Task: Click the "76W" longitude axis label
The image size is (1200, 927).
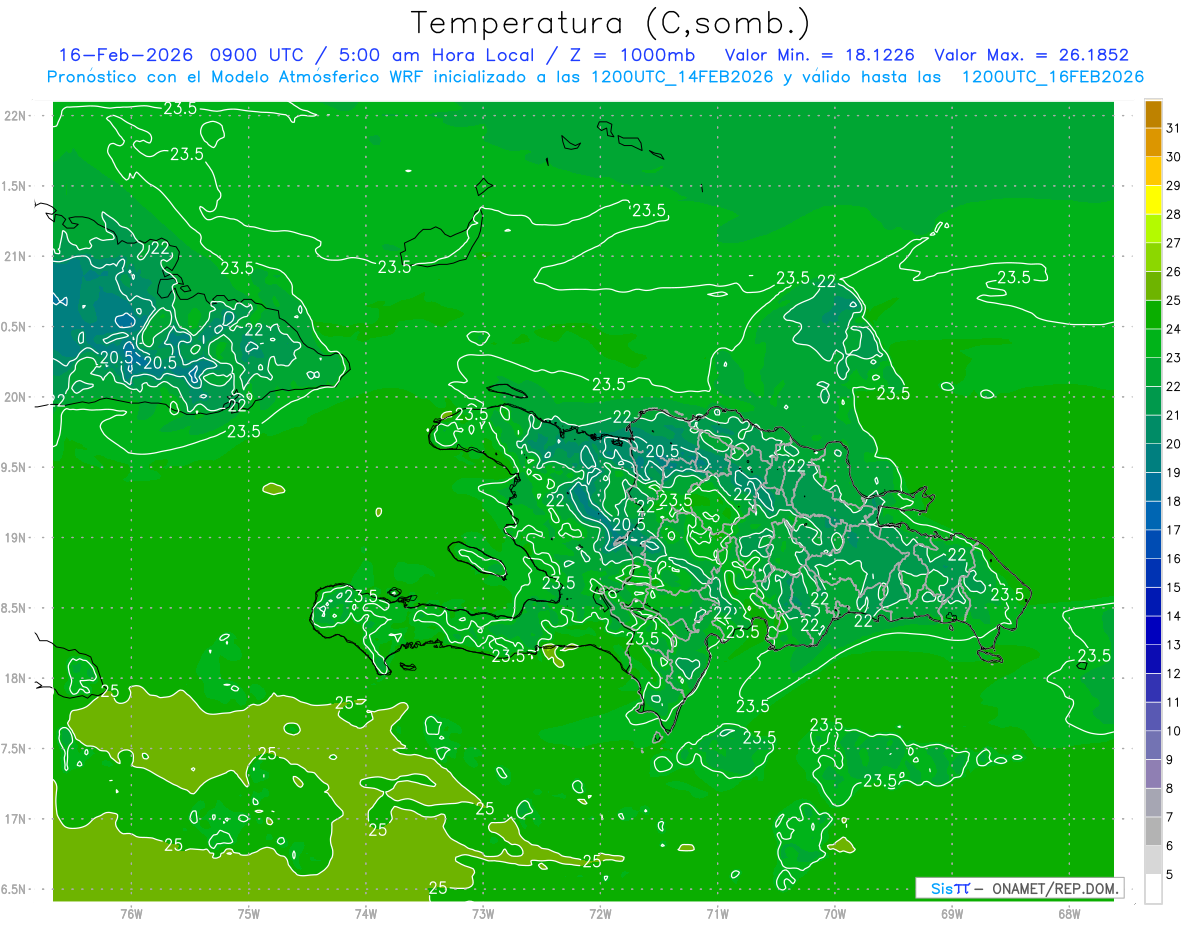Action: (x=131, y=914)
